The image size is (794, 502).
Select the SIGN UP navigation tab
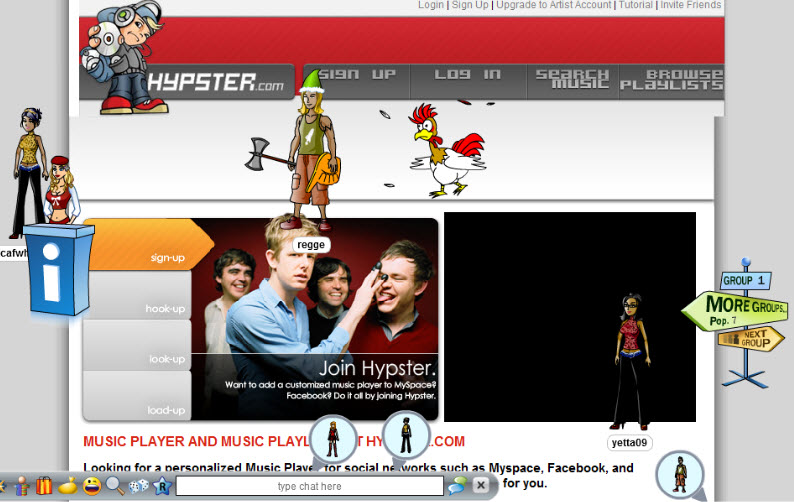[x=357, y=81]
